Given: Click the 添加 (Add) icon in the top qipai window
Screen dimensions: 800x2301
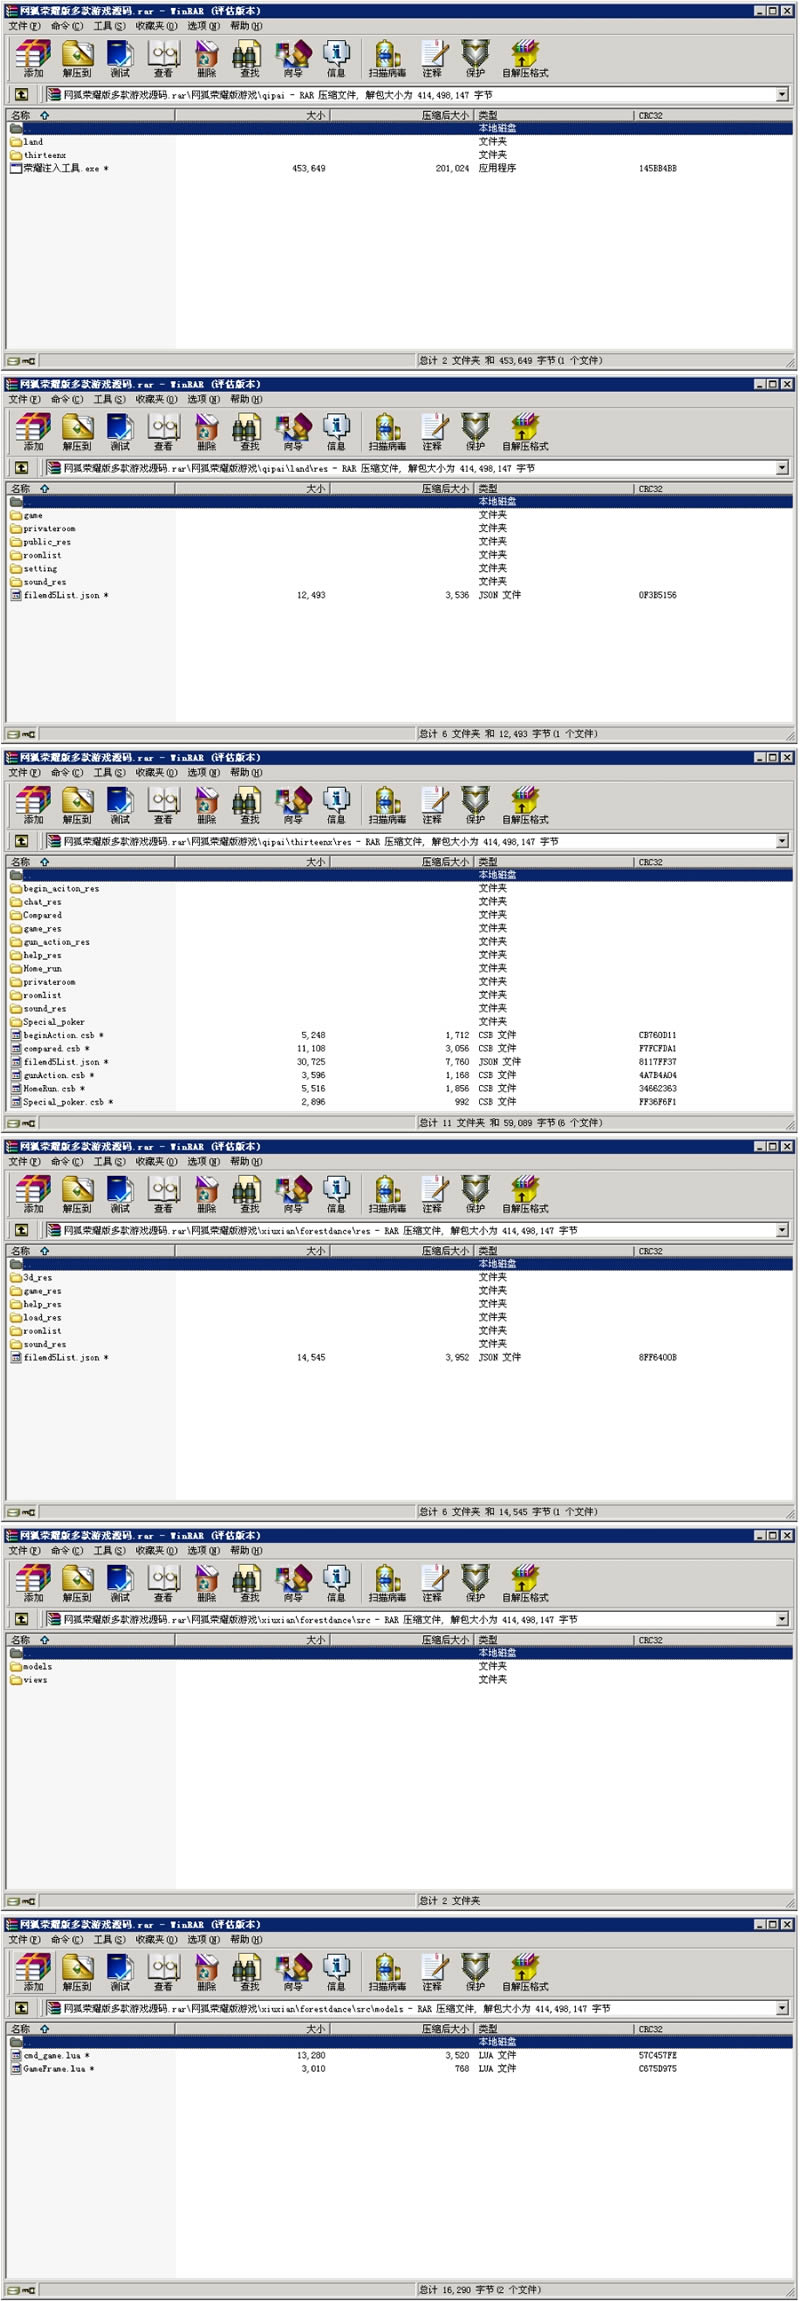Looking at the screenshot, I should pyautogui.click(x=33, y=58).
